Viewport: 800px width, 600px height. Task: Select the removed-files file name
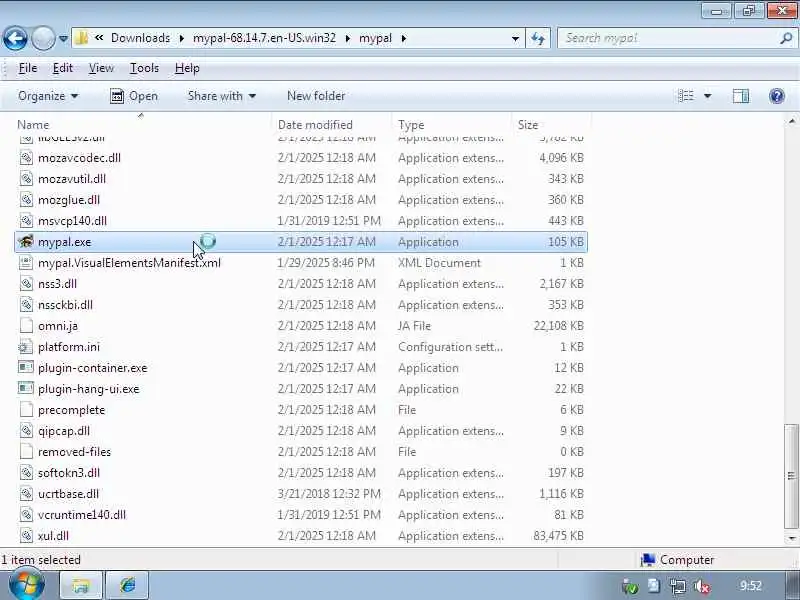coord(74,452)
